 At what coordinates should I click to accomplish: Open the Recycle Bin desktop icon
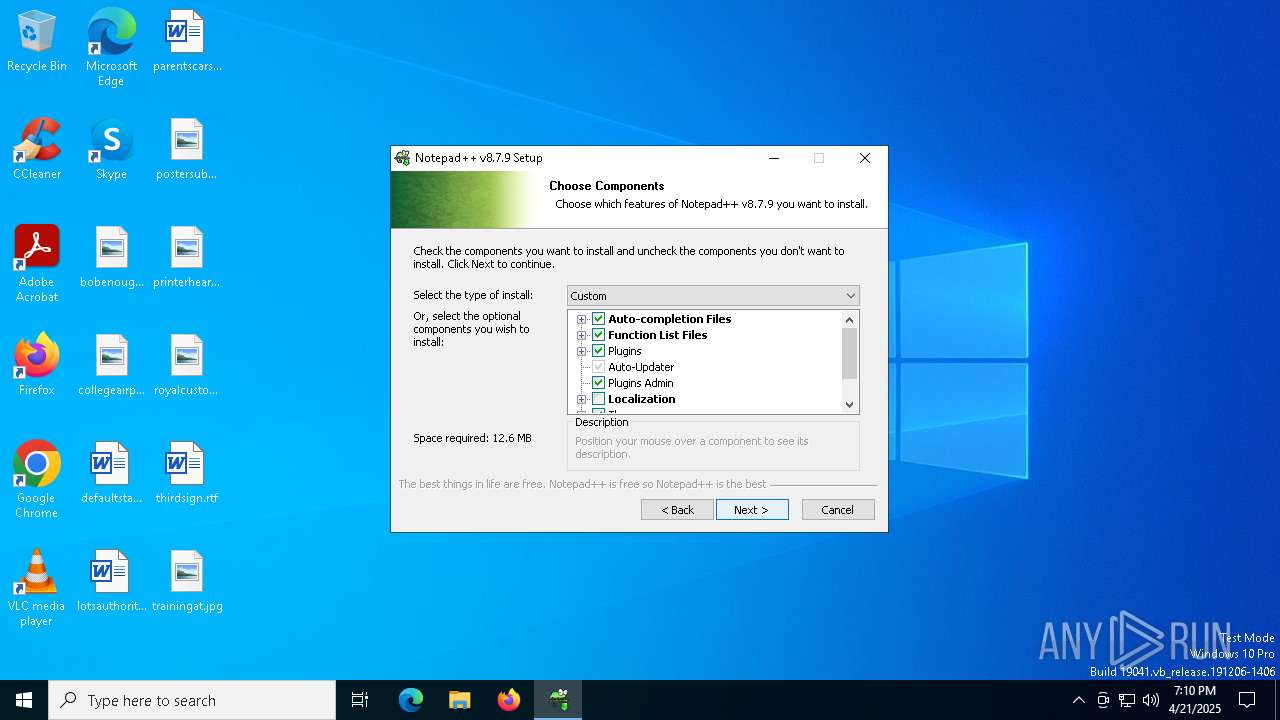click(x=37, y=42)
